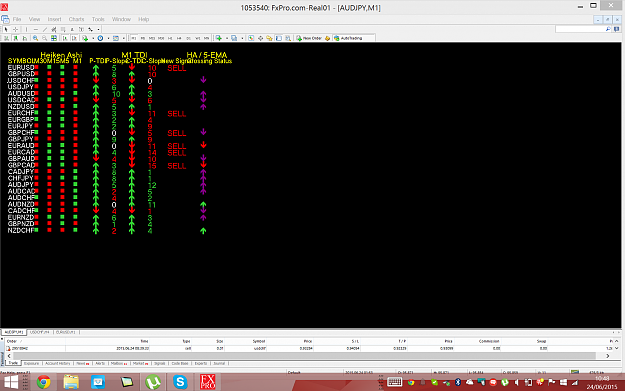Select the Fibonacci retracement tool
625x391 pixels.
click(x=63, y=29)
